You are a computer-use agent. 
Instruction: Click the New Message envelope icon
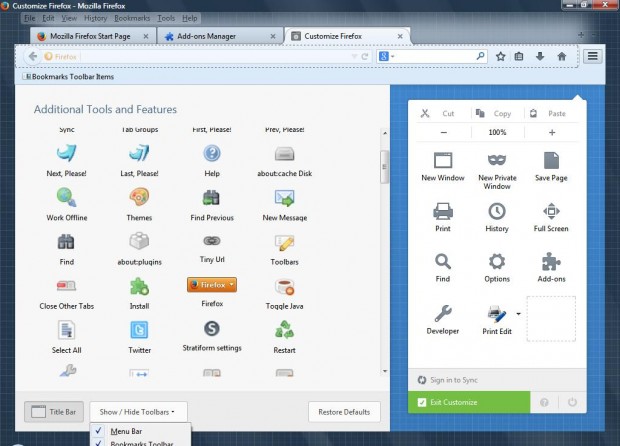click(x=284, y=198)
